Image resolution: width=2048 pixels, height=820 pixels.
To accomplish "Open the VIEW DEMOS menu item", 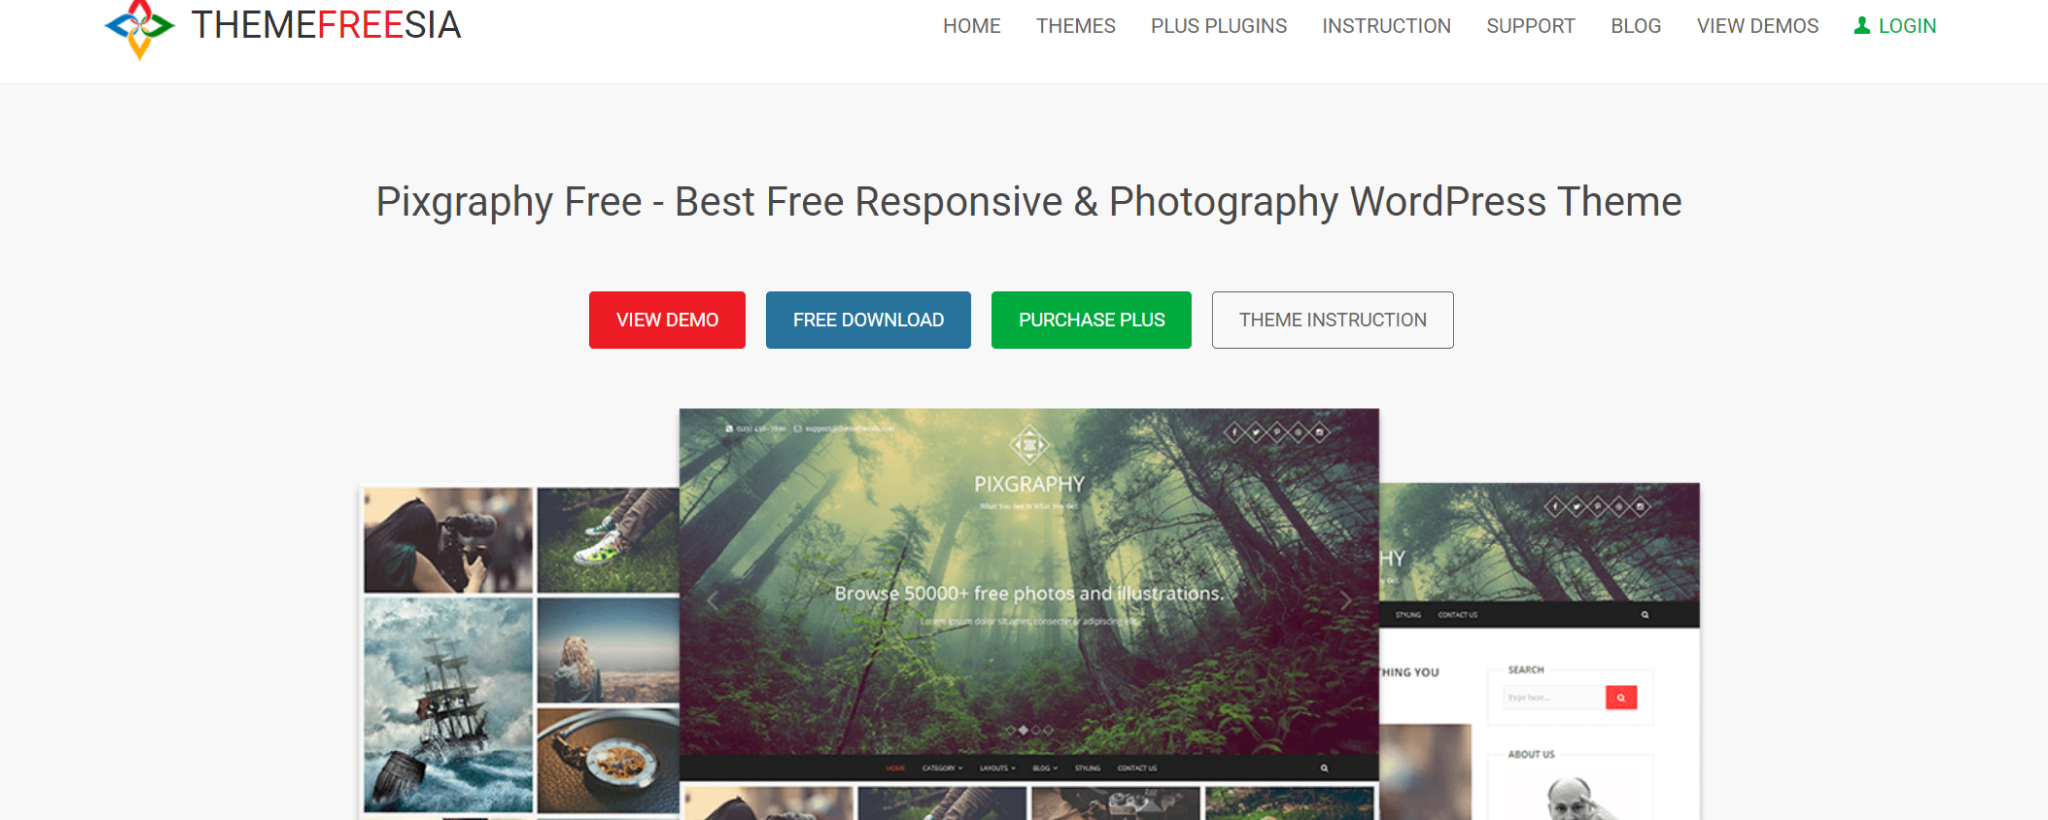I will [x=1757, y=26].
